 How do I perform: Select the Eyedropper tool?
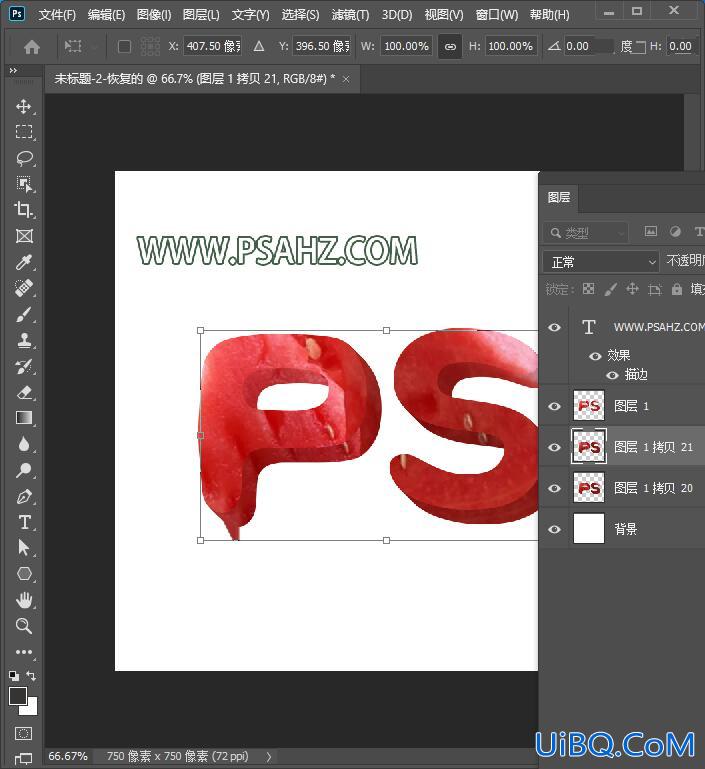pos(24,262)
